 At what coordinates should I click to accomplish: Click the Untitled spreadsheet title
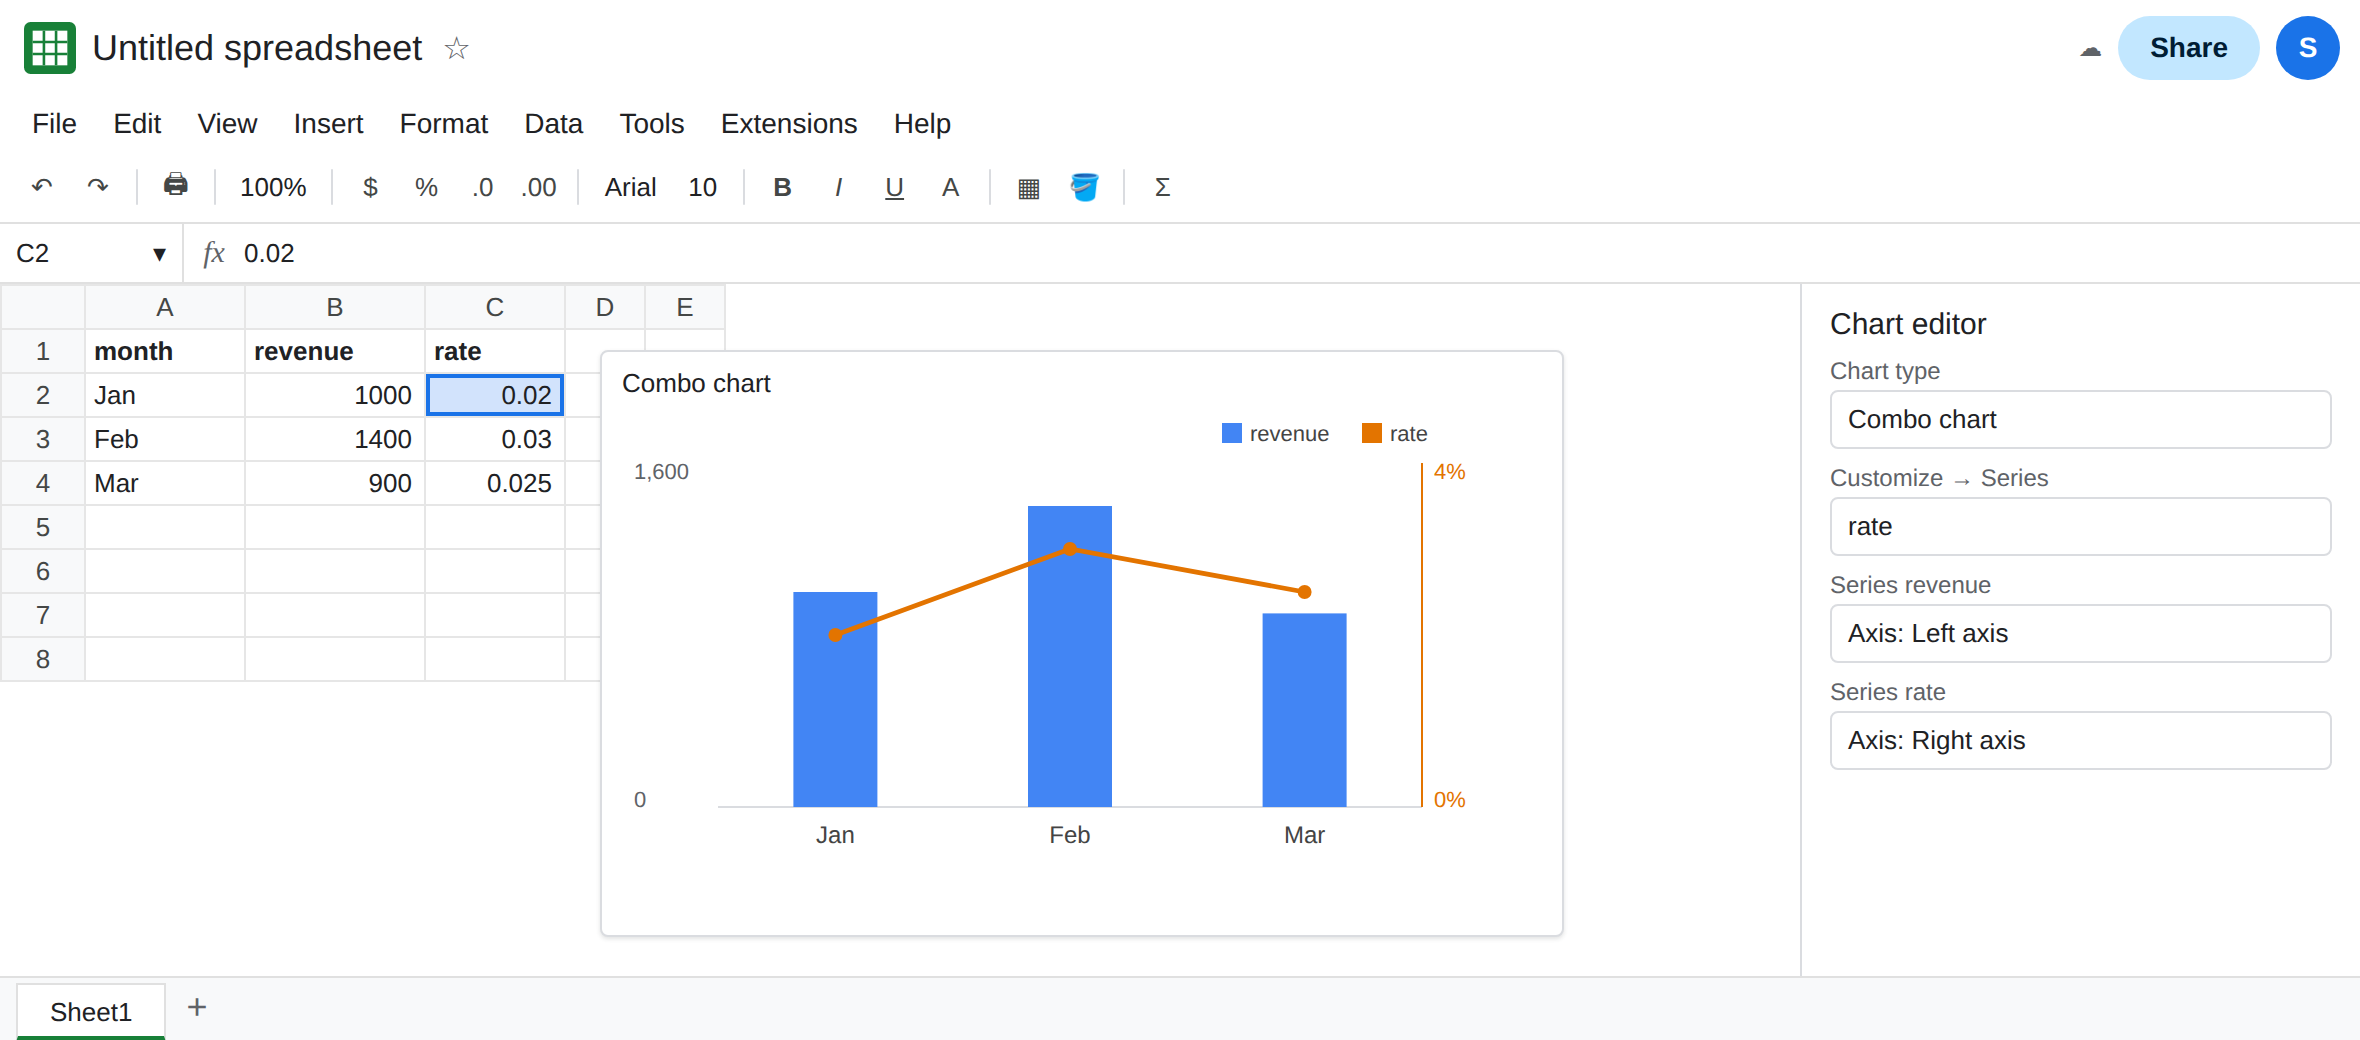[x=257, y=48]
